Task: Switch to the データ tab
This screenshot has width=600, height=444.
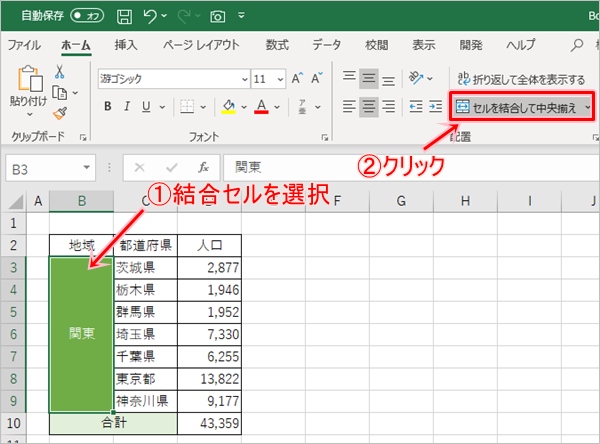Action: [x=326, y=45]
